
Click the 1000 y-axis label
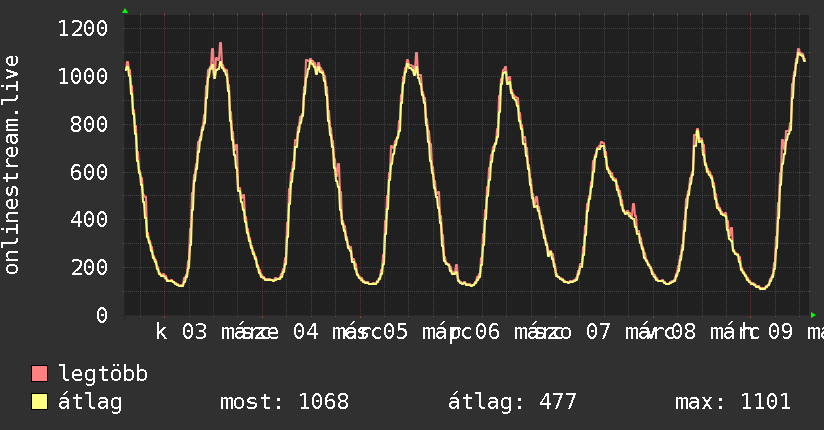(83, 77)
